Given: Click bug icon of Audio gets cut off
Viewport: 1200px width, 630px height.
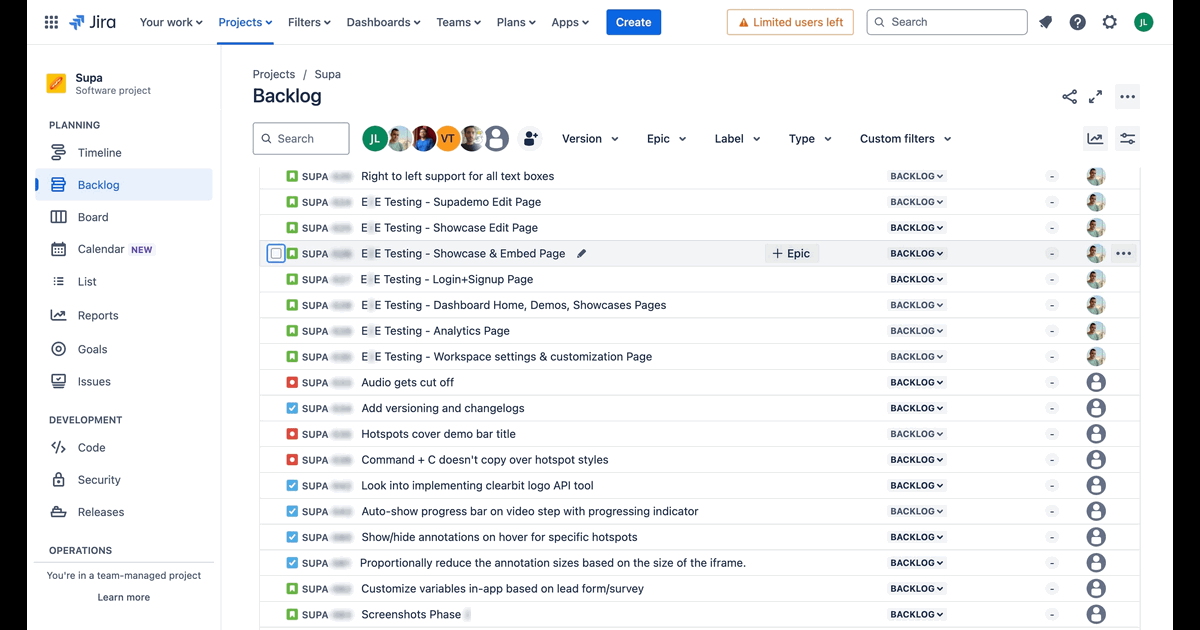Looking at the screenshot, I should pyautogui.click(x=292, y=382).
